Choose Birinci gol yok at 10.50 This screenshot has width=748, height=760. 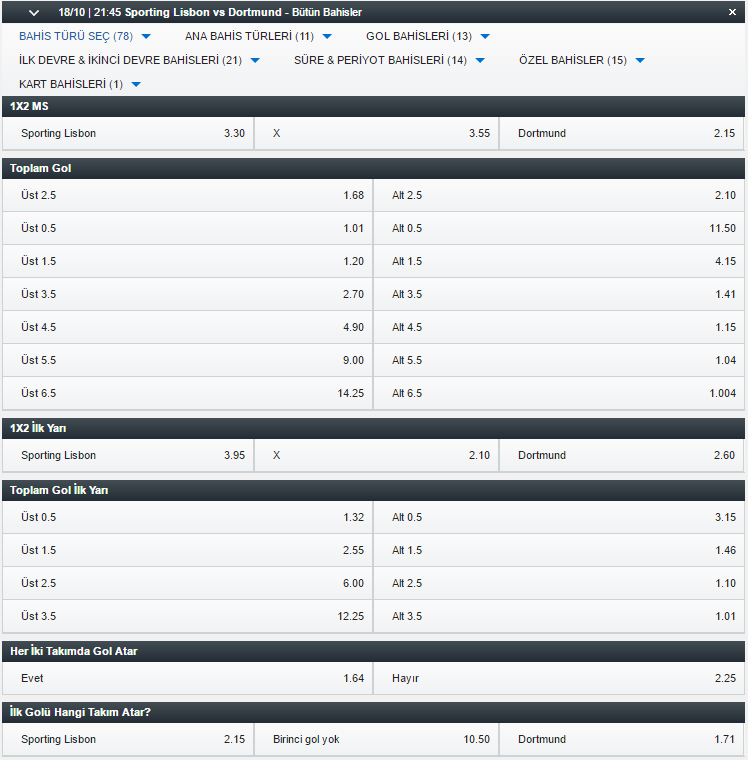click(x=377, y=739)
